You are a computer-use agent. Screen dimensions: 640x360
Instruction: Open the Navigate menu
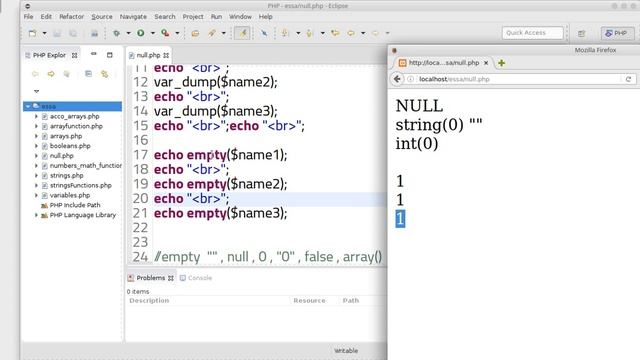[133, 17]
